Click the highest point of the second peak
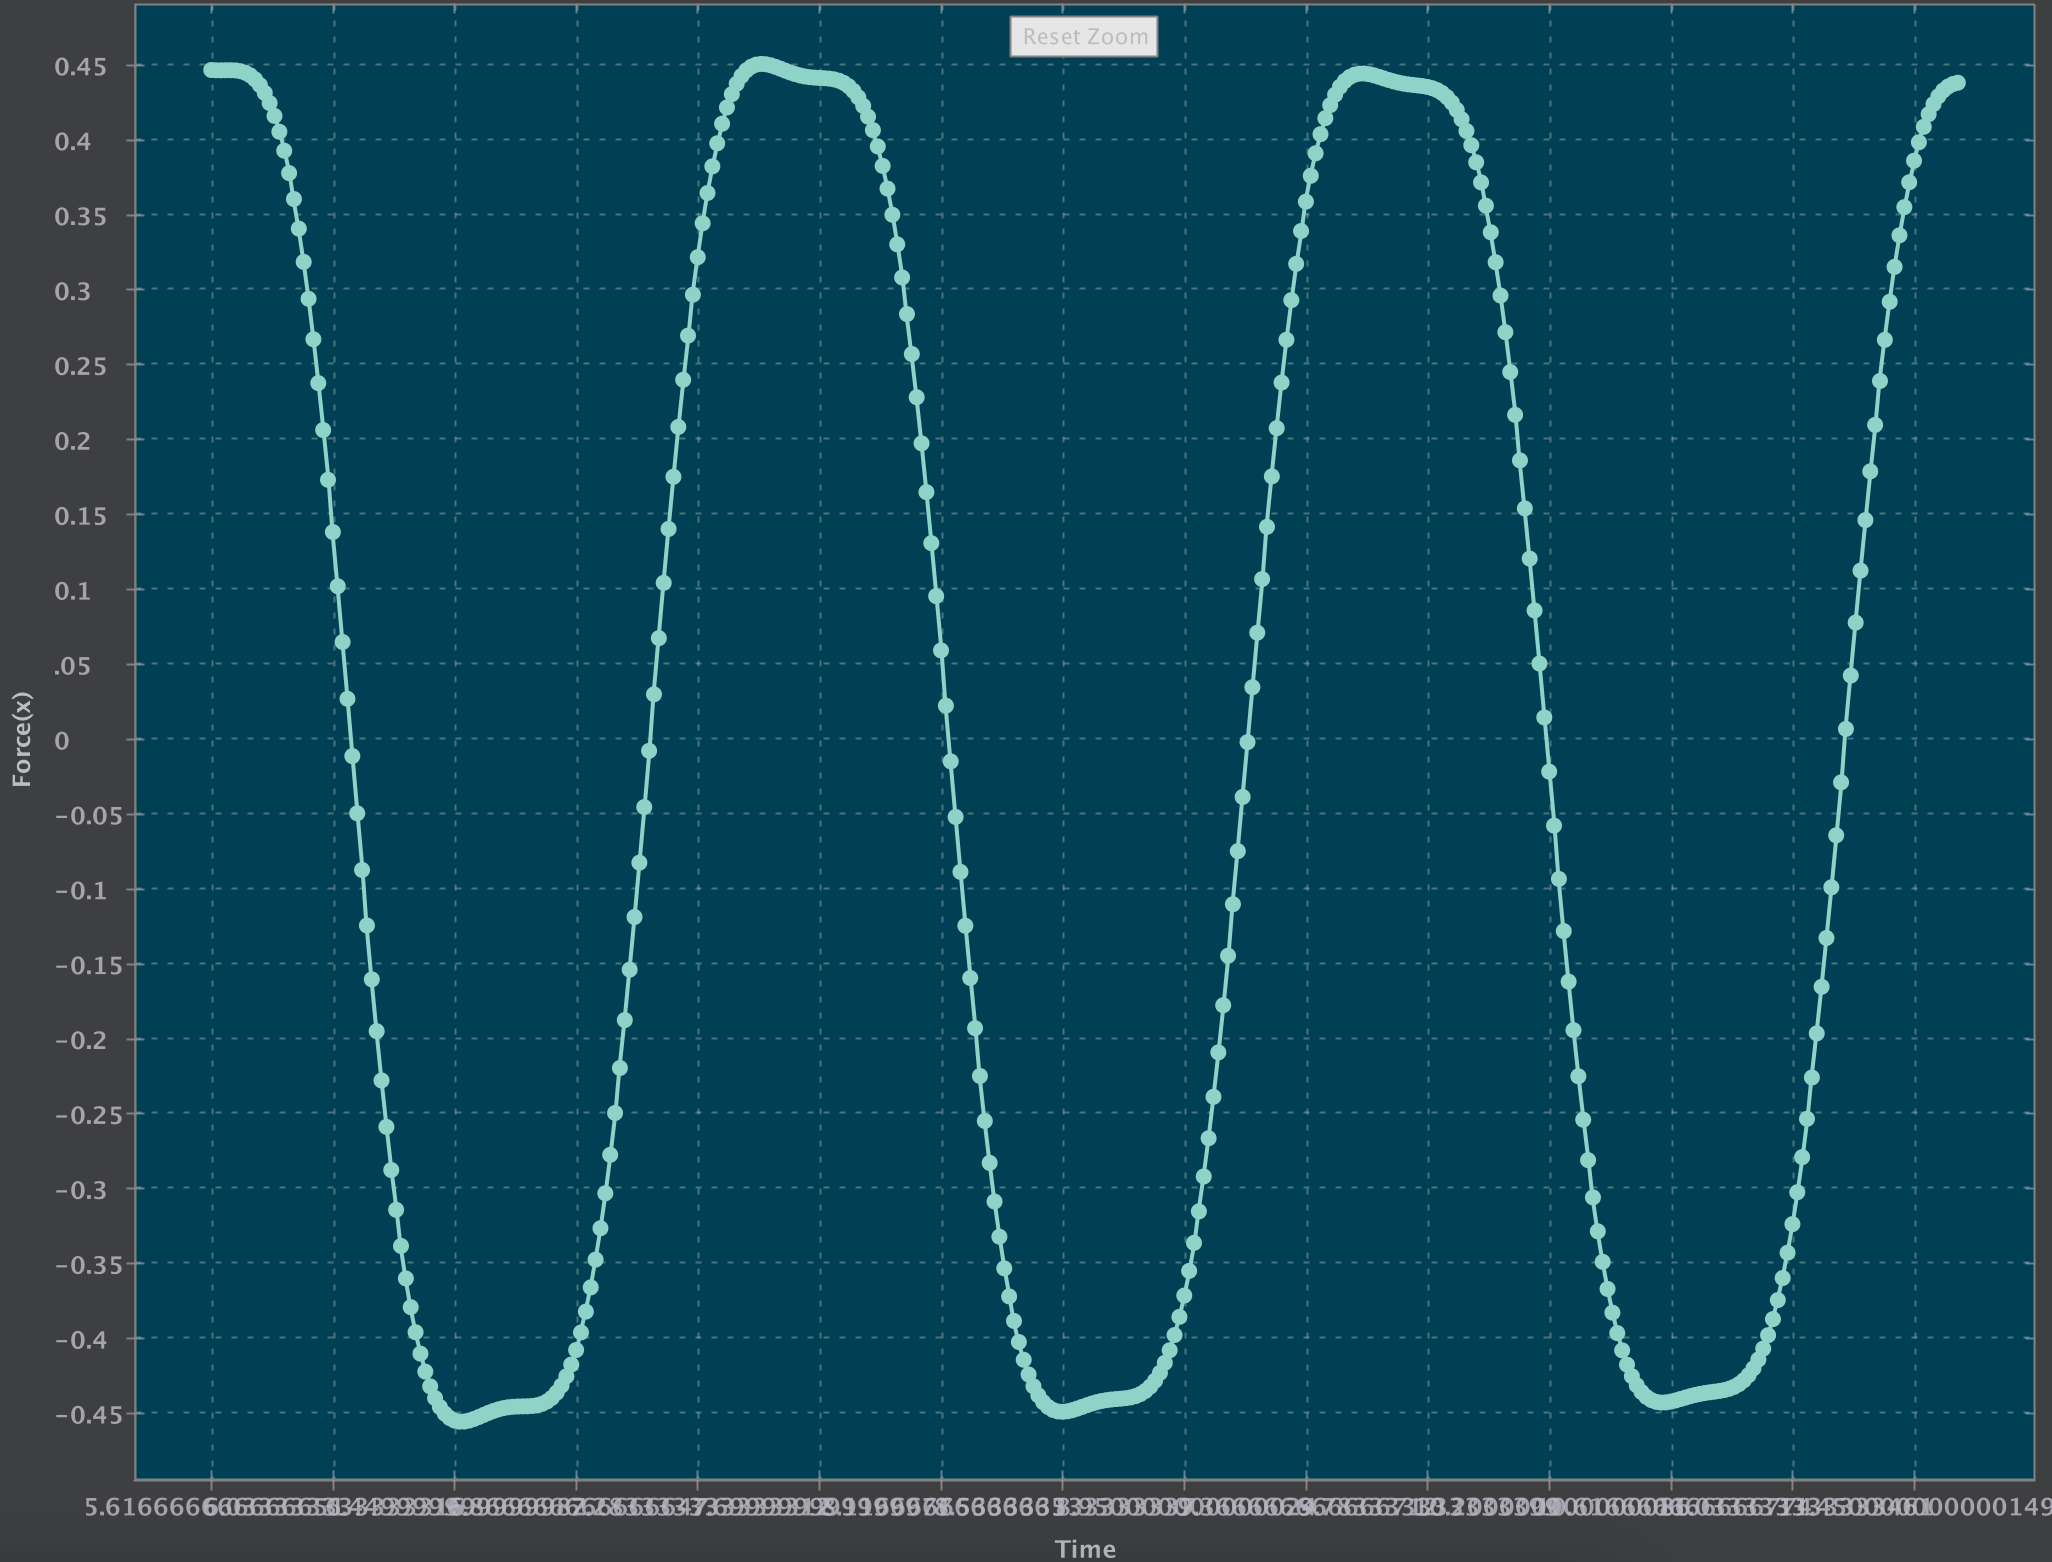2052x1562 pixels. click(760, 64)
